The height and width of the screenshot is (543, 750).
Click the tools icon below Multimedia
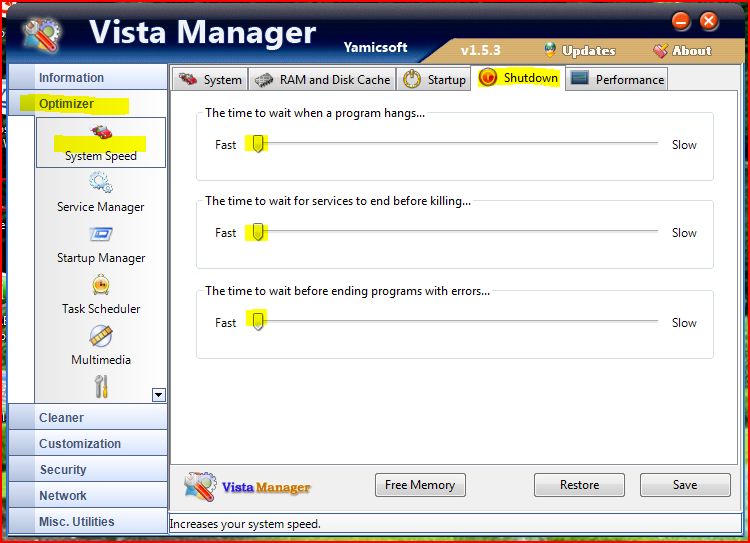(x=101, y=386)
